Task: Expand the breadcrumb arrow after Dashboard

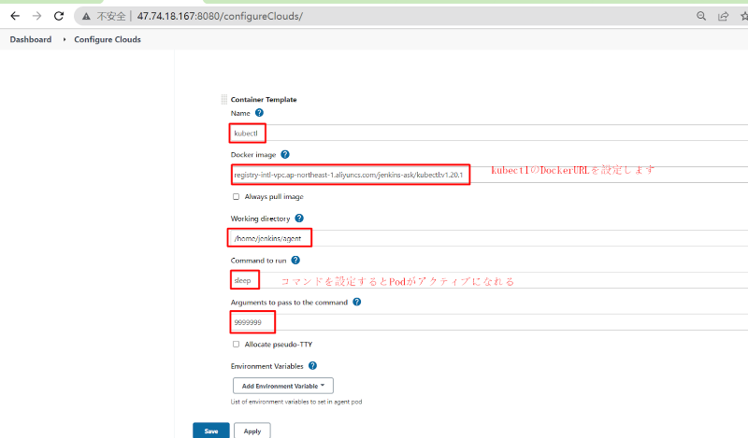Action: tap(64, 40)
